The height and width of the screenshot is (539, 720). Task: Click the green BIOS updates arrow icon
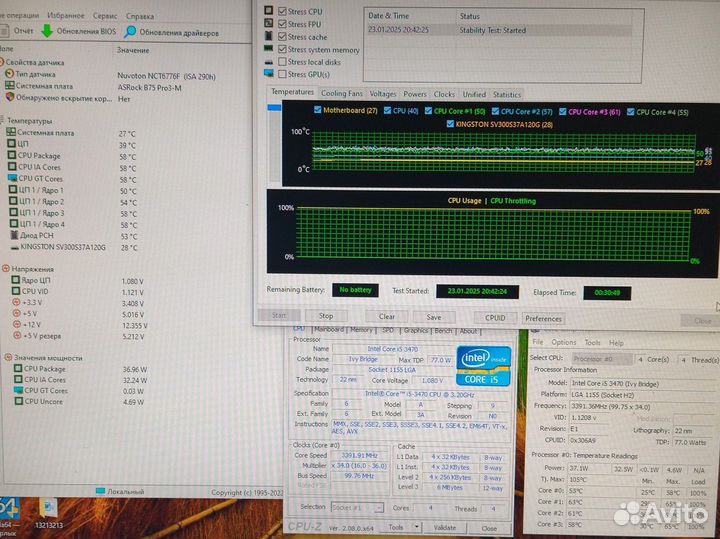[47, 31]
